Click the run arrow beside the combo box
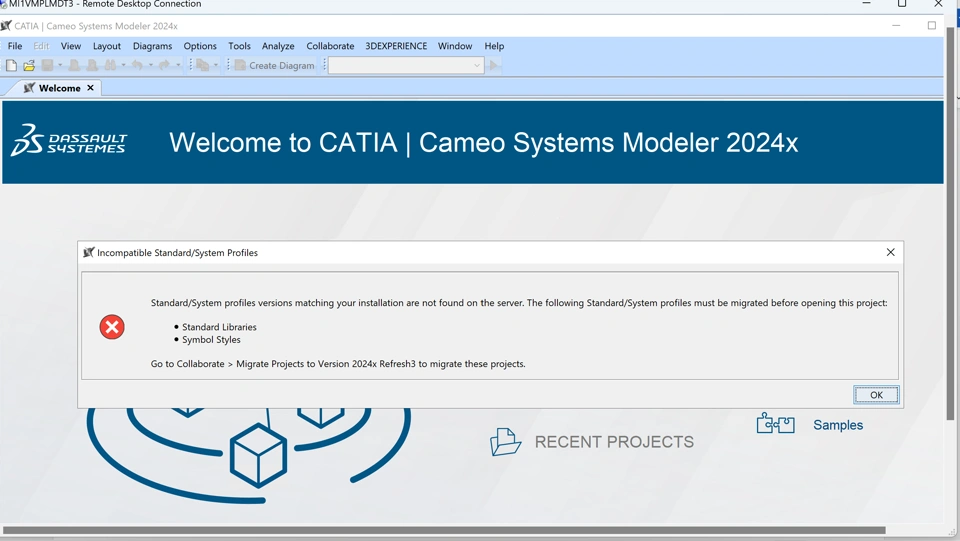The width and height of the screenshot is (960, 541). pyautogui.click(x=495, y=65)
